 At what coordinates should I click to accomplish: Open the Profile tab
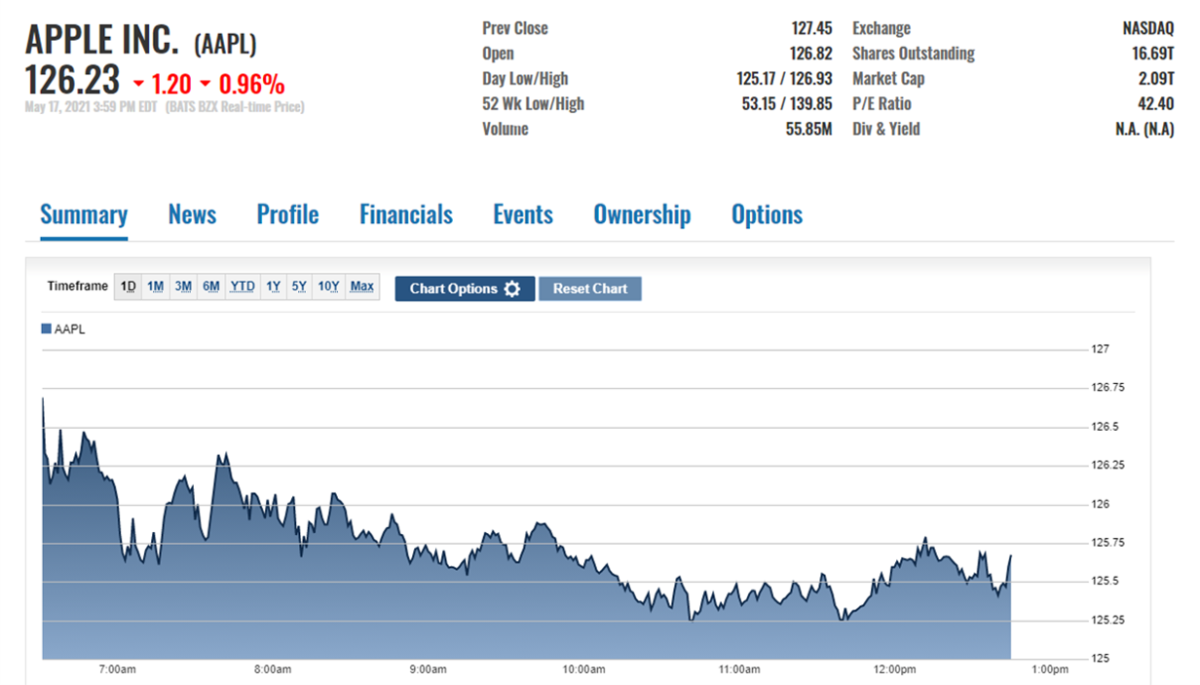288,215
